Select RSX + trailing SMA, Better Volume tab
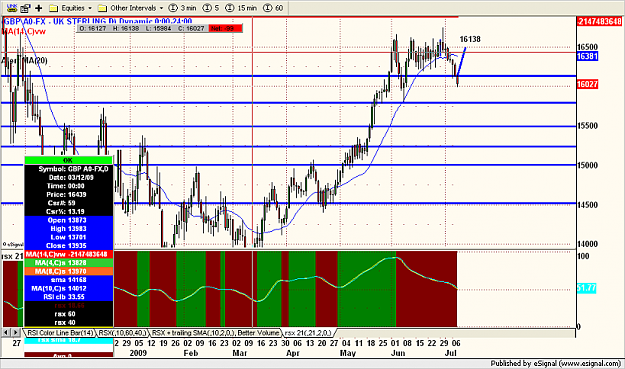 point(215,332)
